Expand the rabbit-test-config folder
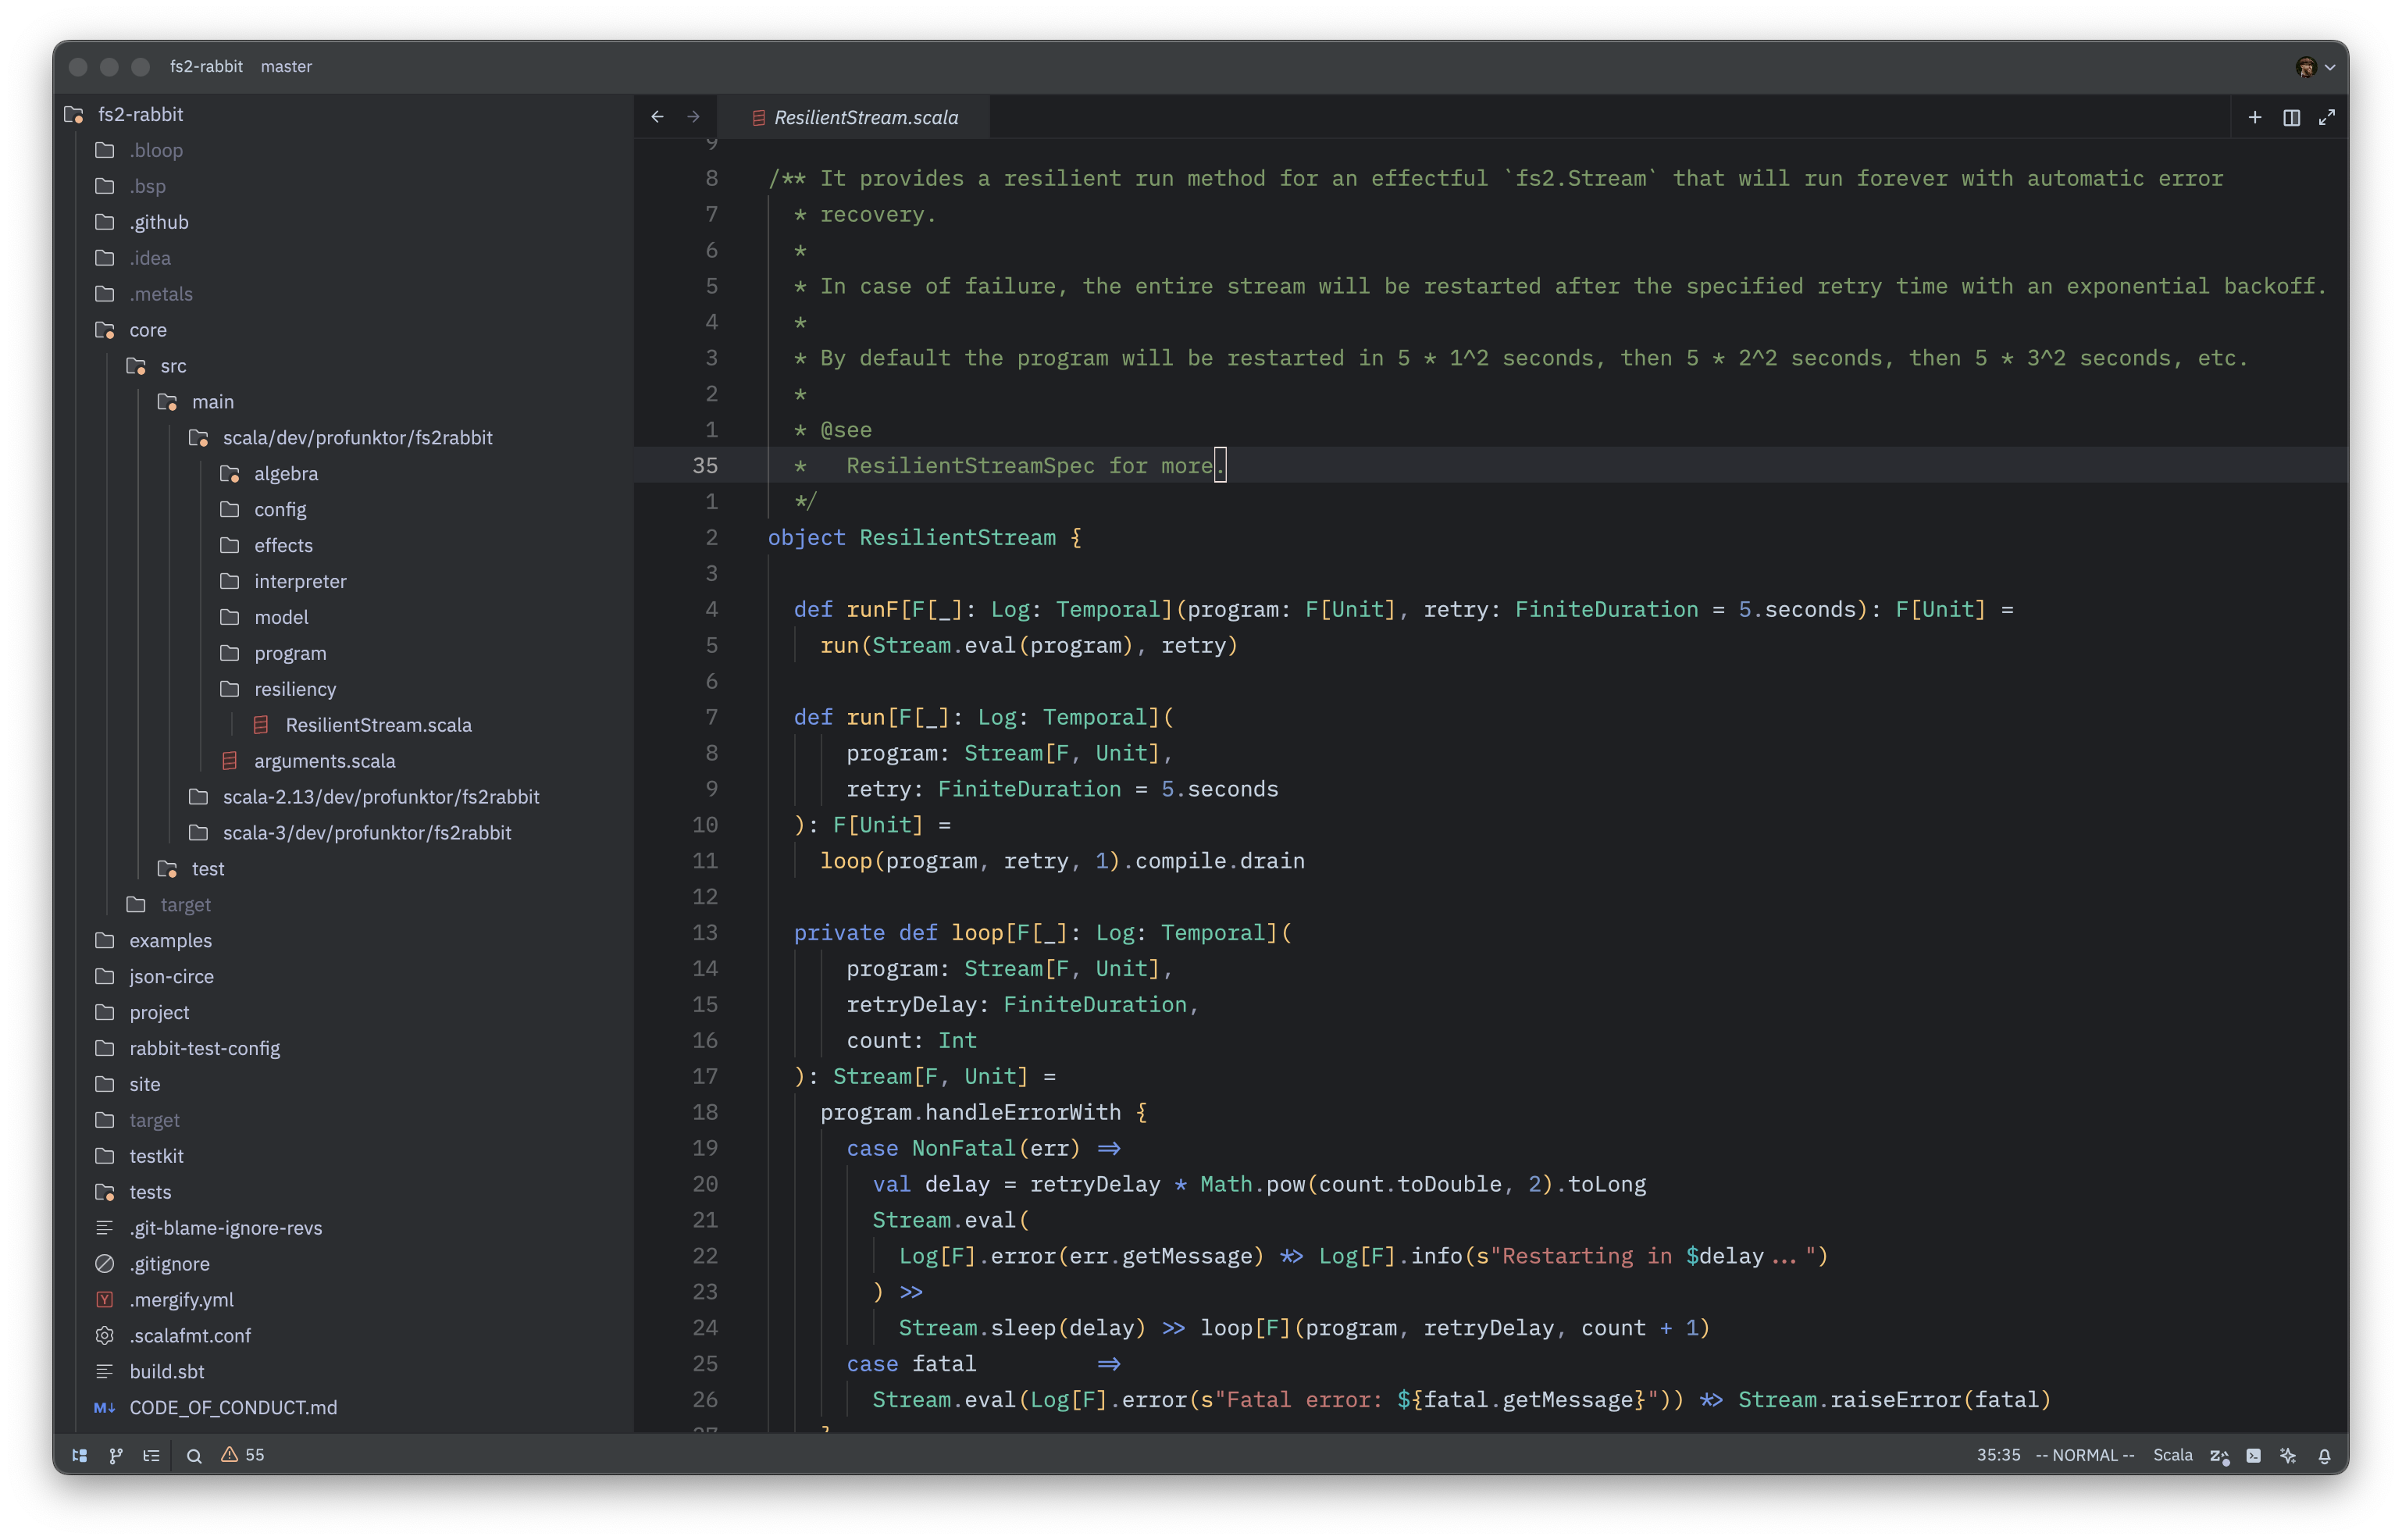The image size is (2402, 1540). (204, 1048)
